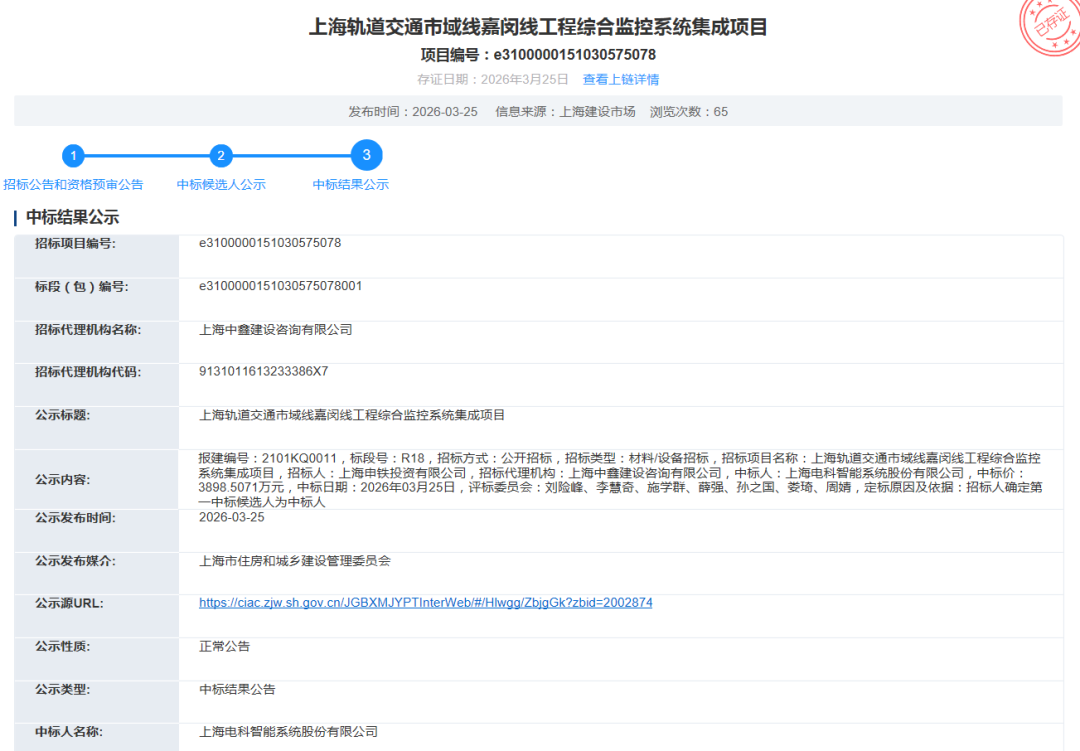Open 中标候选人公示 step label
This screenshot has width=1080, height=751.
221,185
